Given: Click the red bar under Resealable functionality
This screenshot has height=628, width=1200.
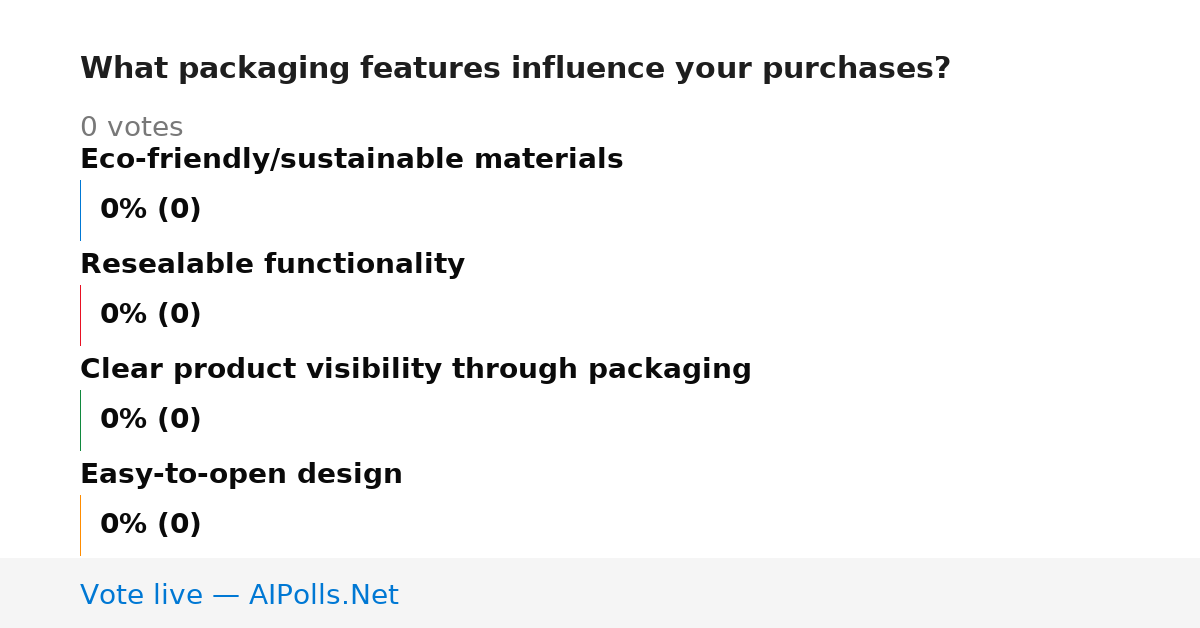Looking at the screenshot, I should [80, 315].
